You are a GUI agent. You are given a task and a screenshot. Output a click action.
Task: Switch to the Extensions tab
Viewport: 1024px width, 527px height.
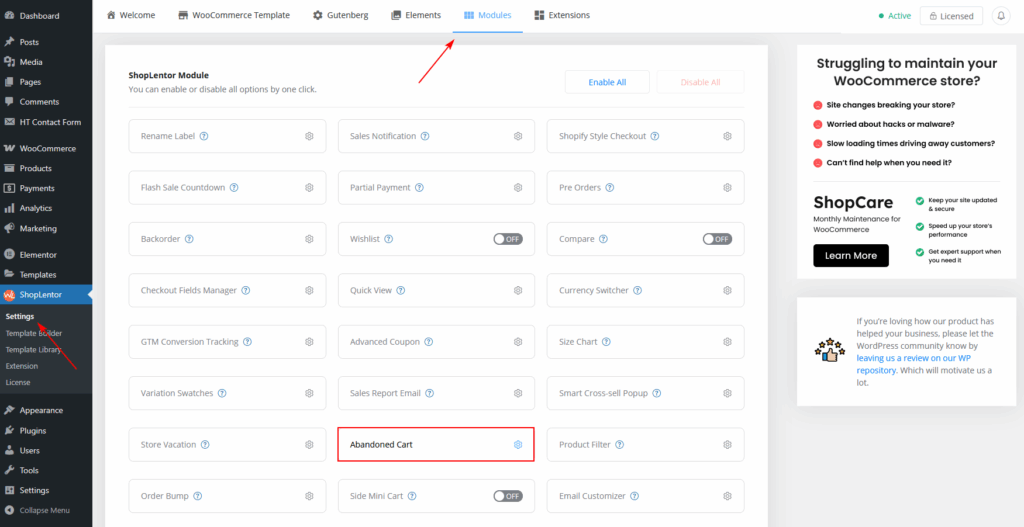point(562,15)
